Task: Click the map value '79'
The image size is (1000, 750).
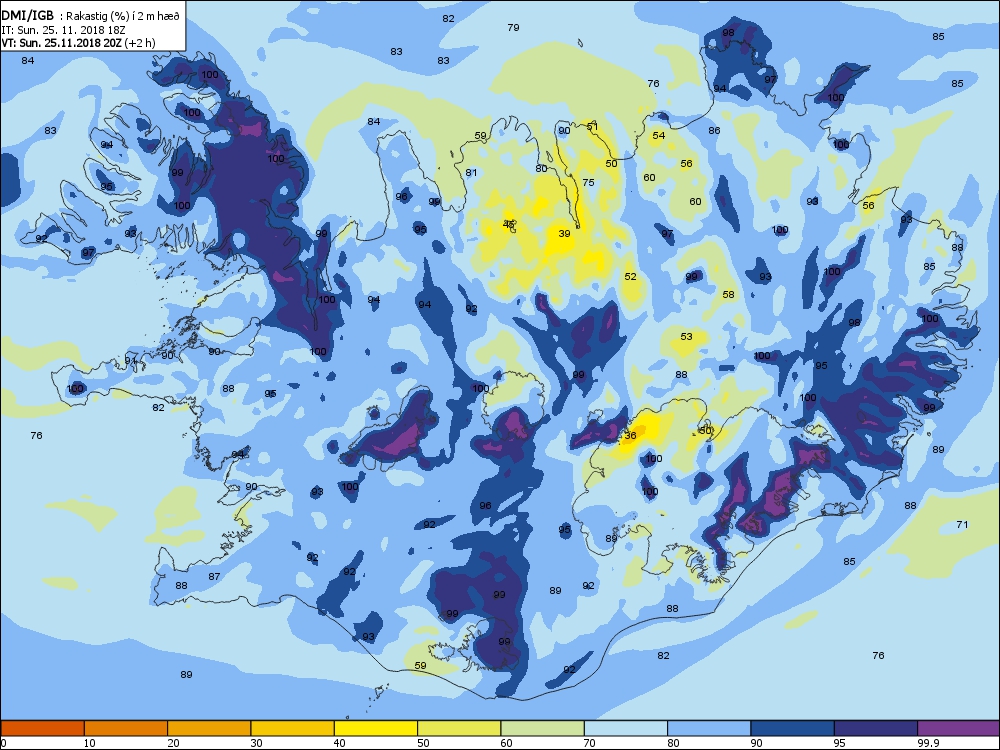Action: pyautogui.click(x=513, y=27)
